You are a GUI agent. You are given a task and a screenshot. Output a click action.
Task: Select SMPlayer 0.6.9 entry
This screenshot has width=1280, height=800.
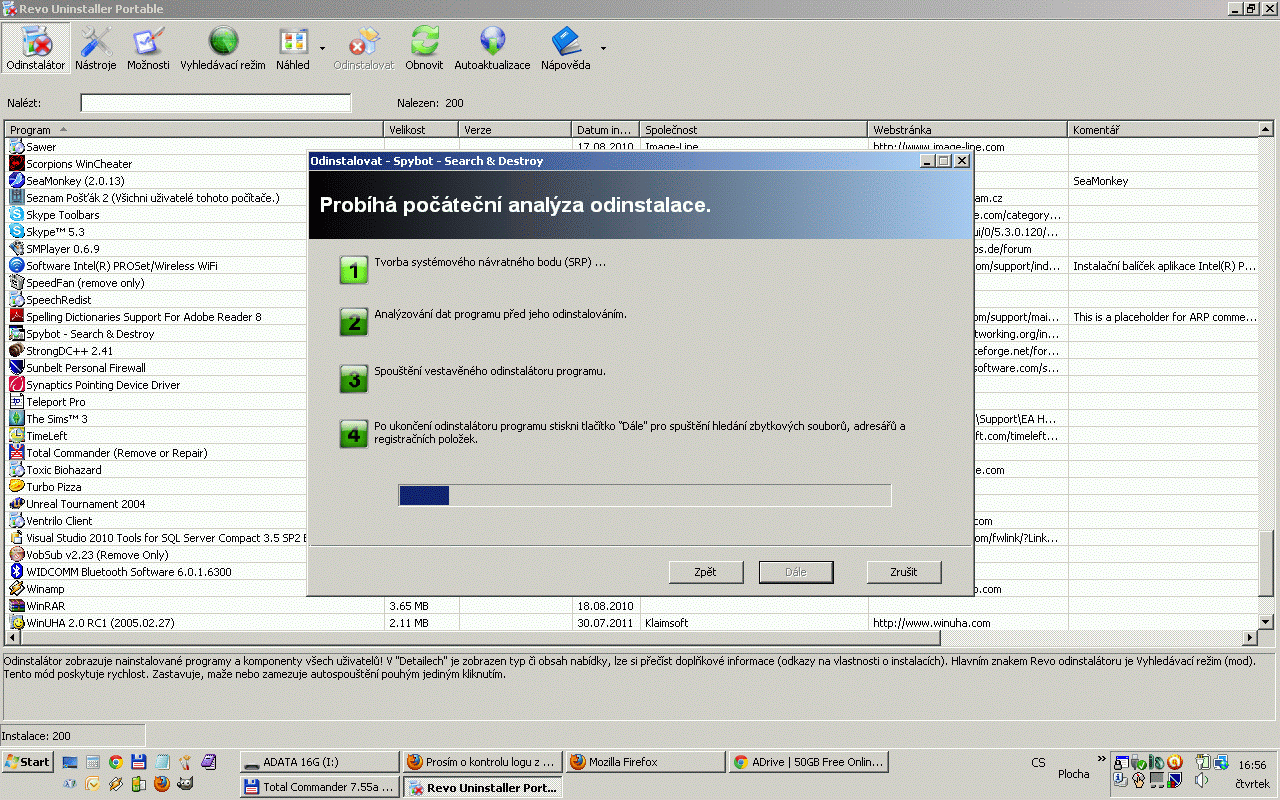click(x=63, y=249)
